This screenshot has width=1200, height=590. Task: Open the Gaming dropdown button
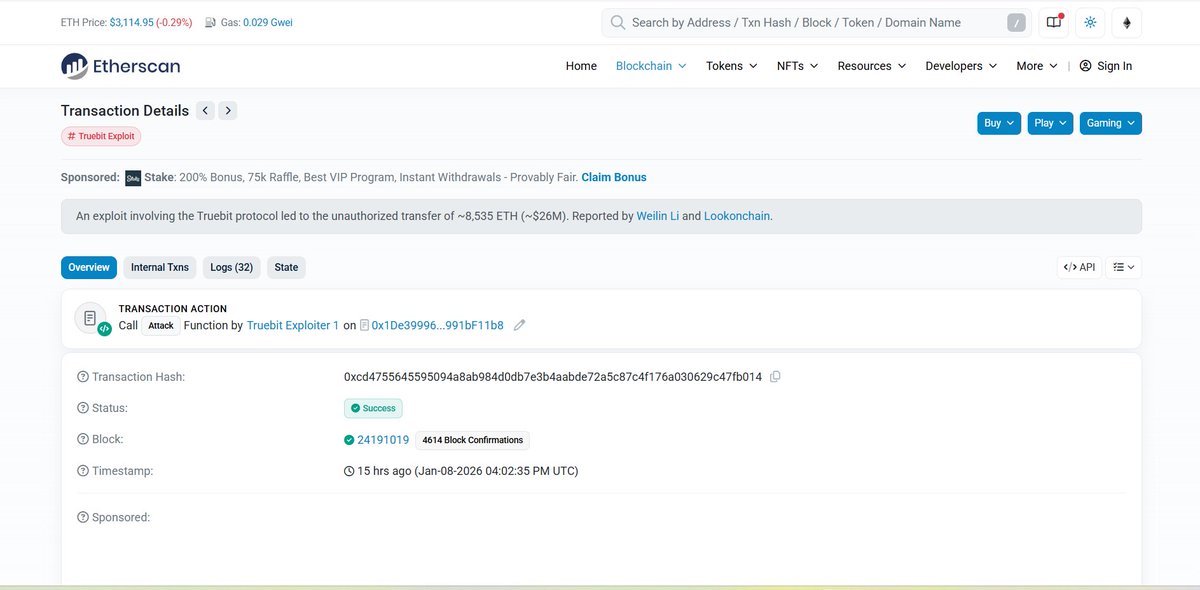tap(1110, 123)
